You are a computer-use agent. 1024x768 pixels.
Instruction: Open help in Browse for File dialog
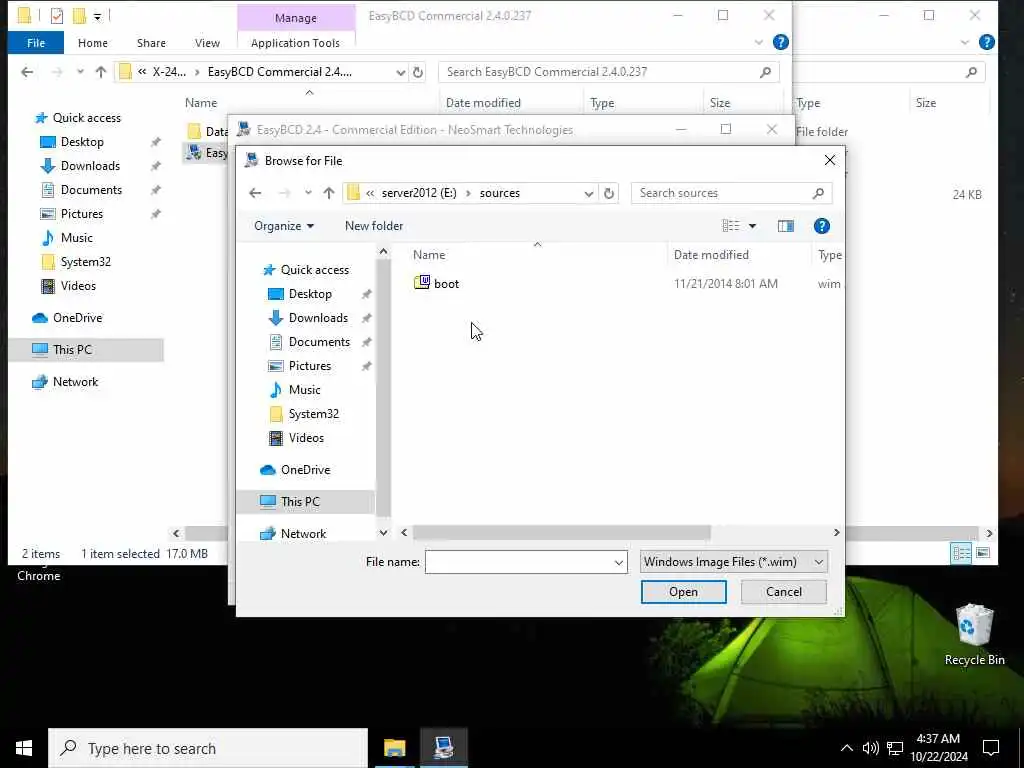(x=822, y=226)
